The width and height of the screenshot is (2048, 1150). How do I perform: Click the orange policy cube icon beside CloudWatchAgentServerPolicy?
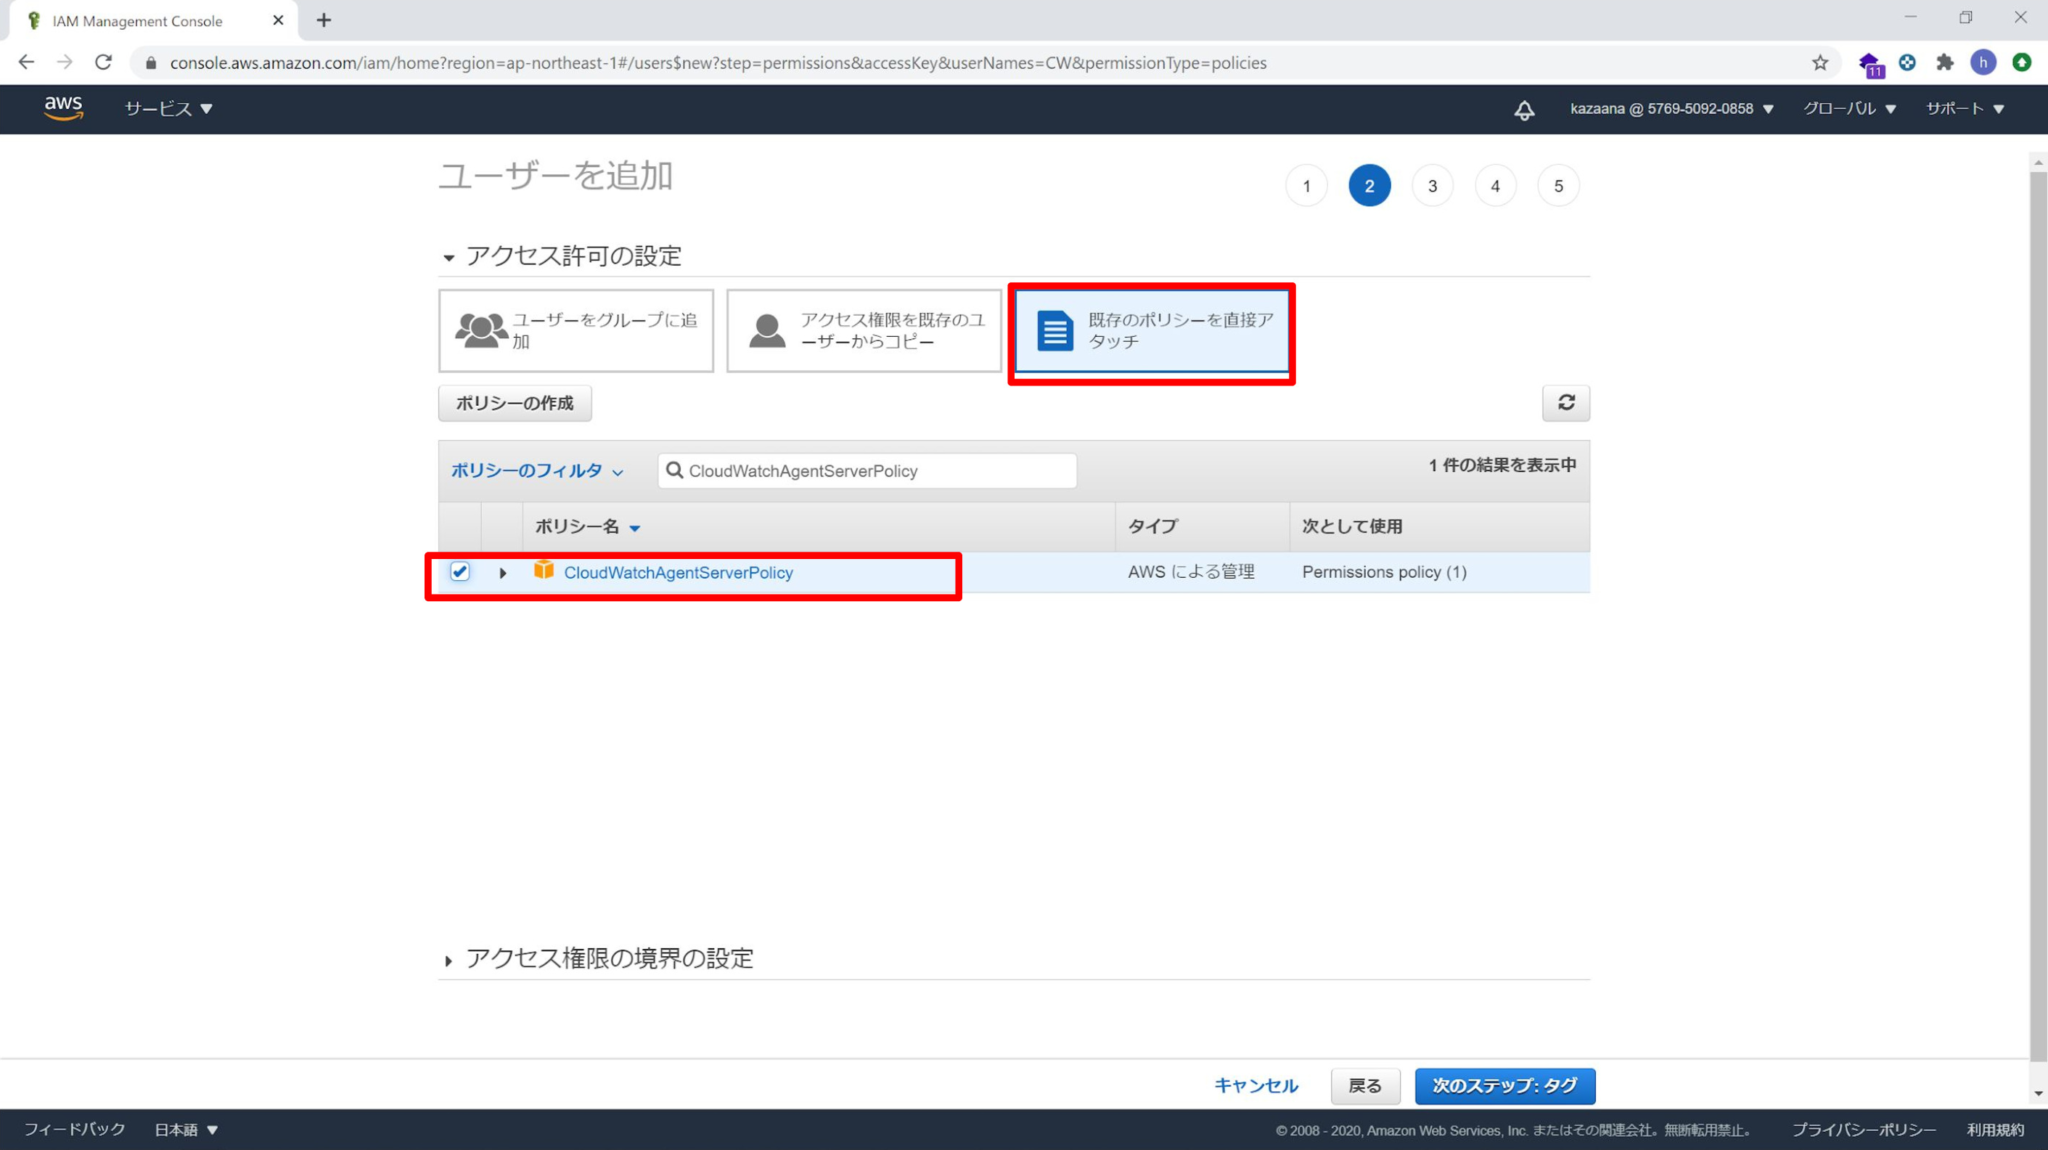[543, 571]
